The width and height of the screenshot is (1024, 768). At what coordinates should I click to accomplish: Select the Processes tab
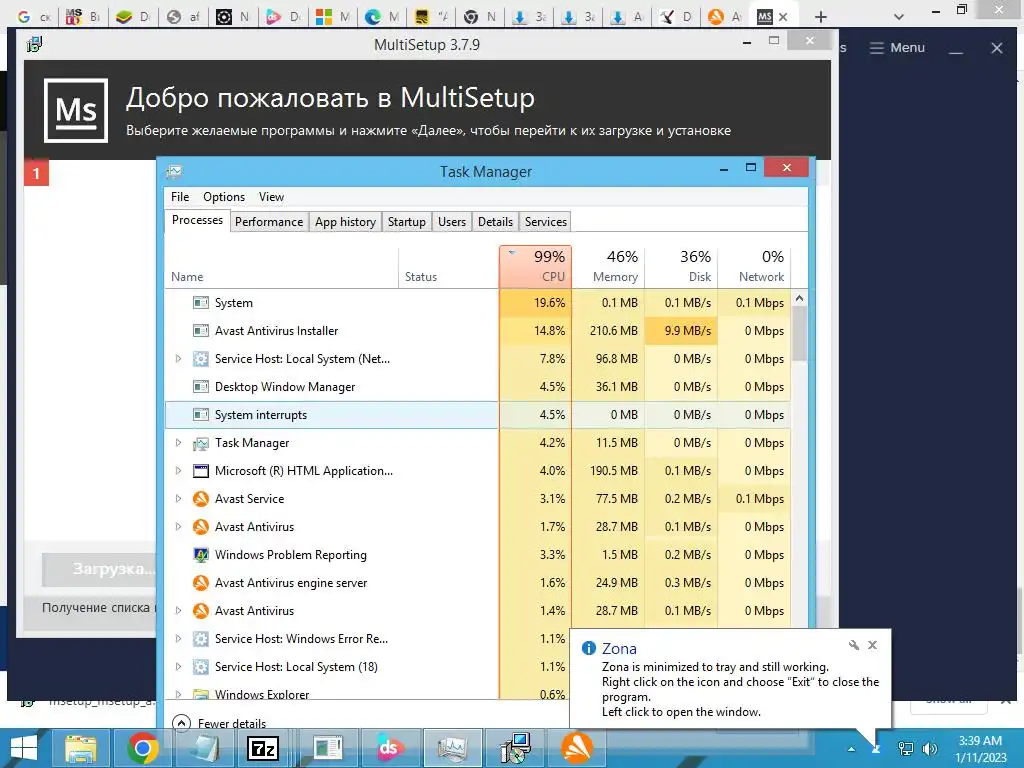(197, 220)
